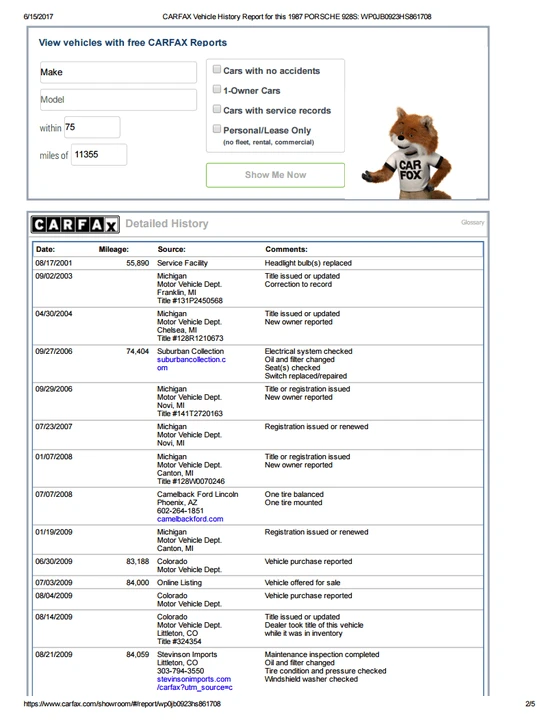Viewport: 557px width, 720px height.
Task: Click the Car Fox mascot image
Action: 408,153
